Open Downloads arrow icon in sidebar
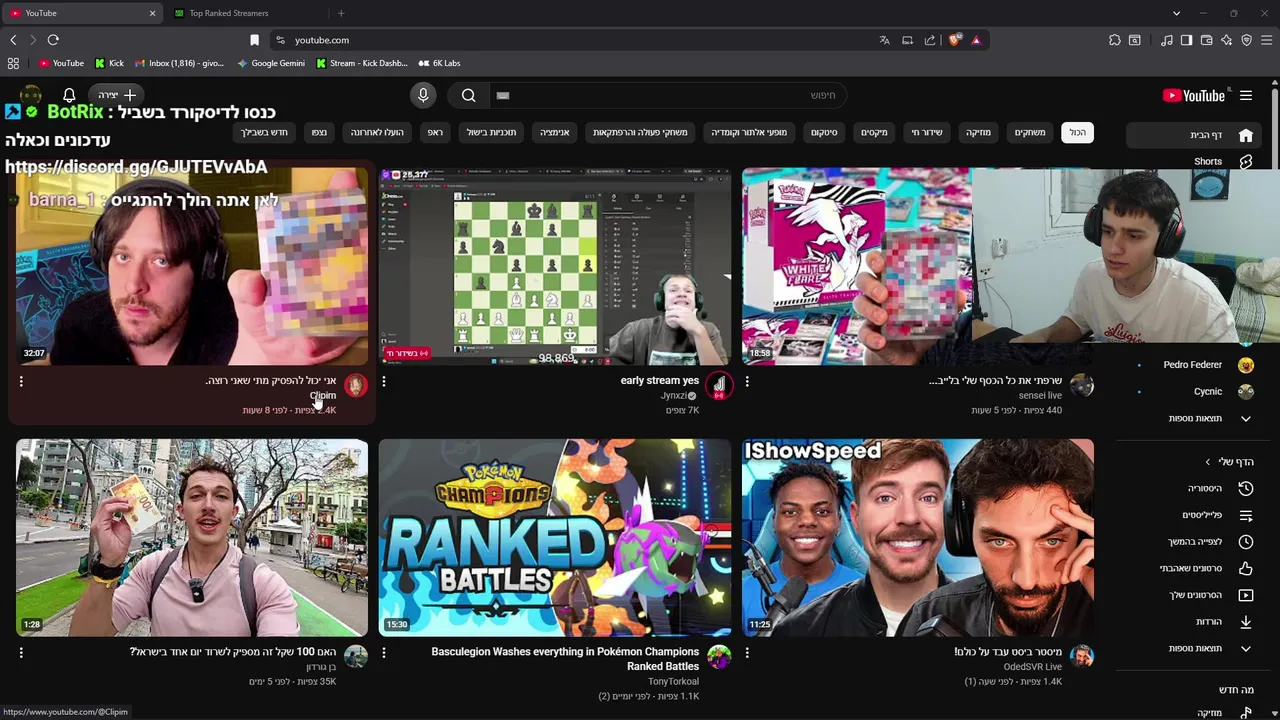 pyautogui.click(x=1246, y=622)
